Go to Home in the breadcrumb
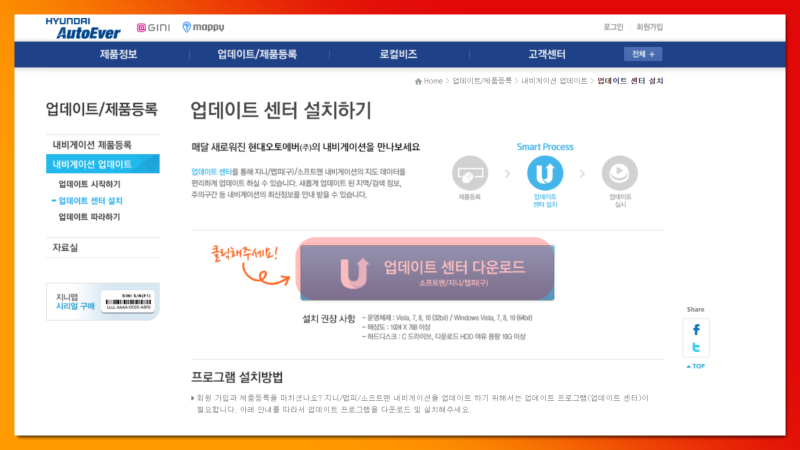 point(433,81)
